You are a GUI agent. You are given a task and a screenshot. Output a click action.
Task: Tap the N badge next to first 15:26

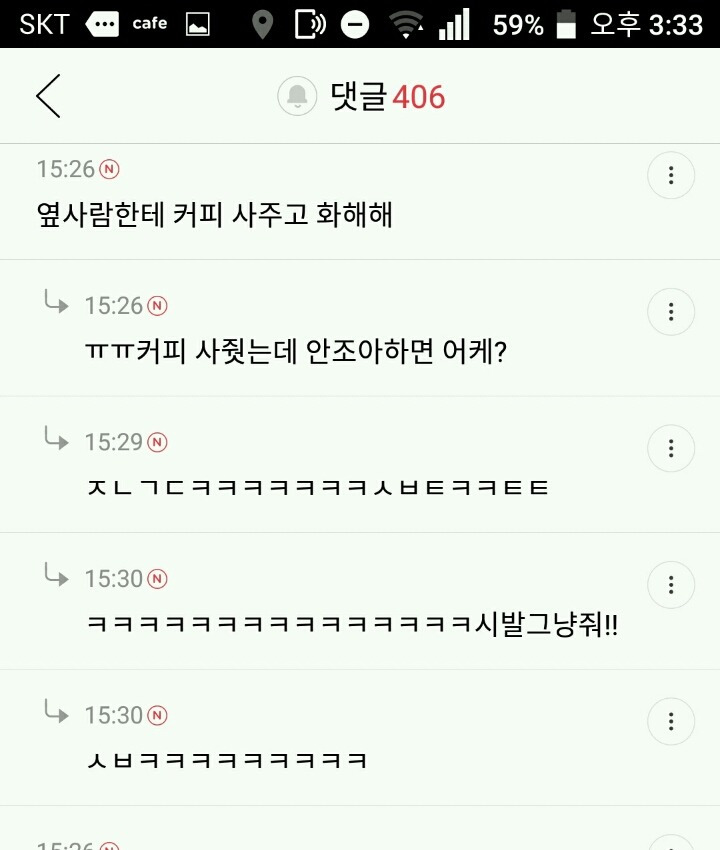110,169
